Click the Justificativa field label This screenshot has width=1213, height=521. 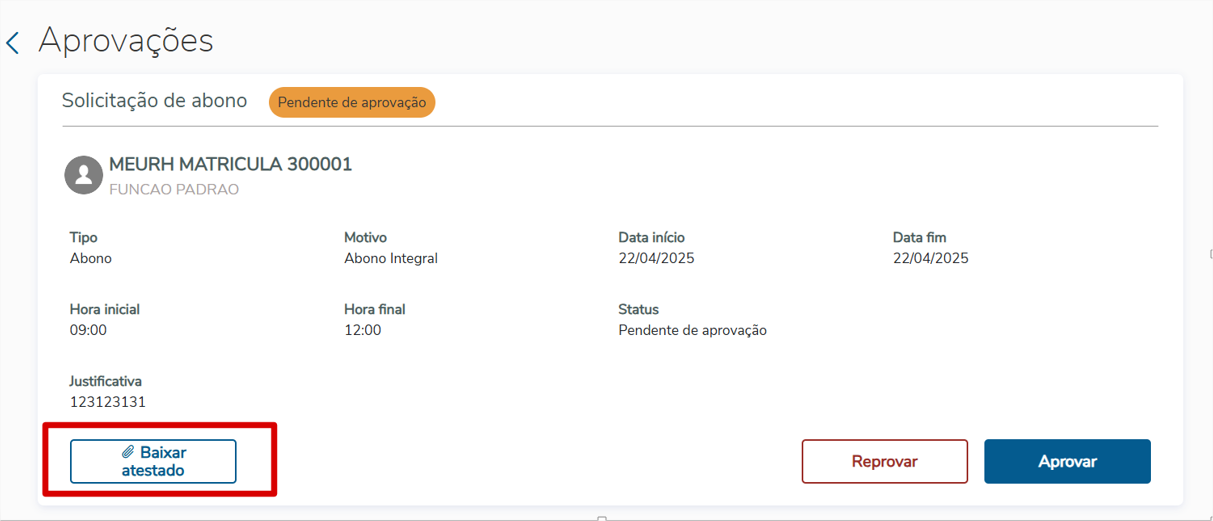106,381
